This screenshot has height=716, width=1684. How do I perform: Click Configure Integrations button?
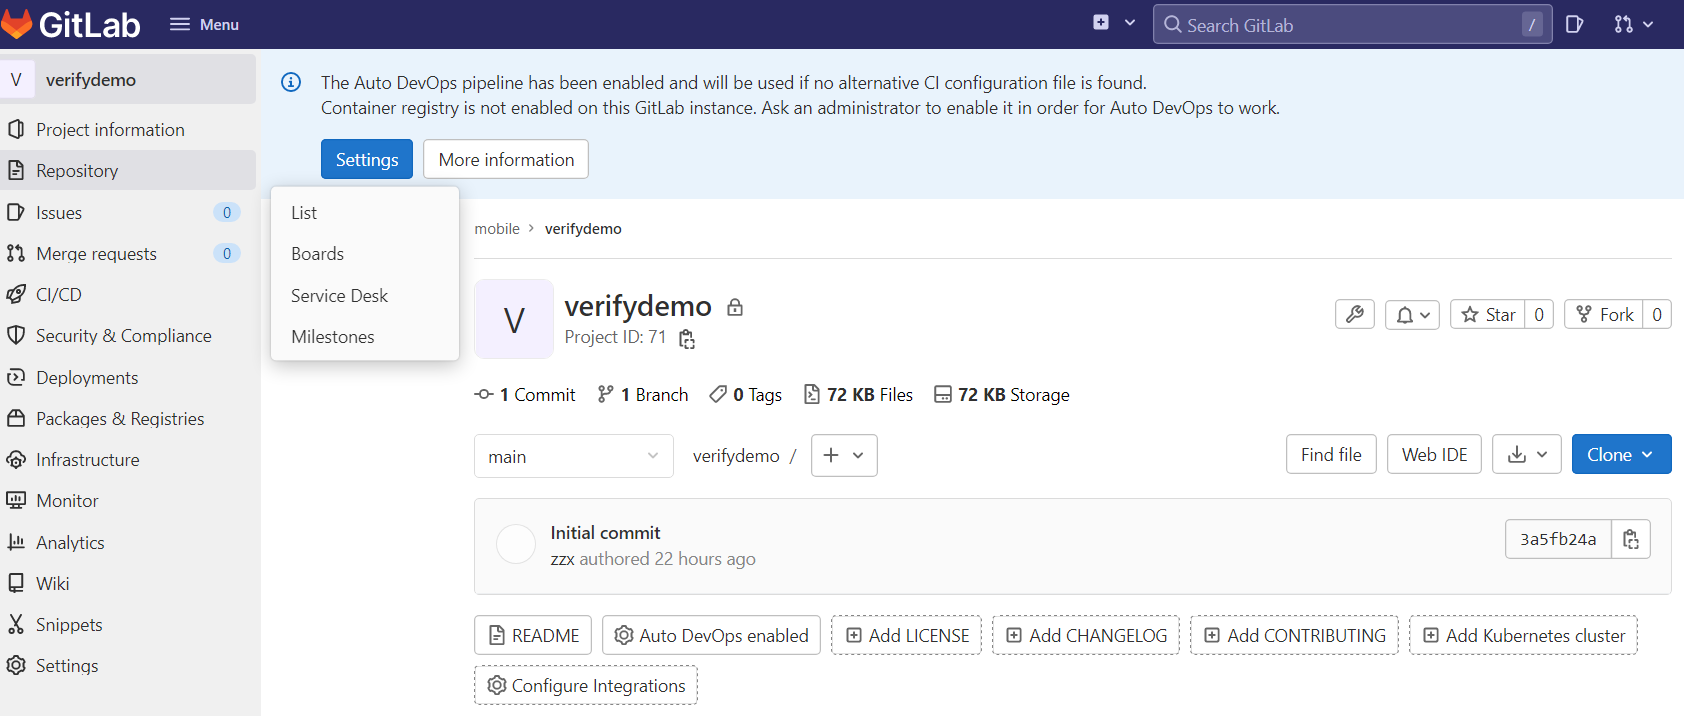tap(586, 685)
